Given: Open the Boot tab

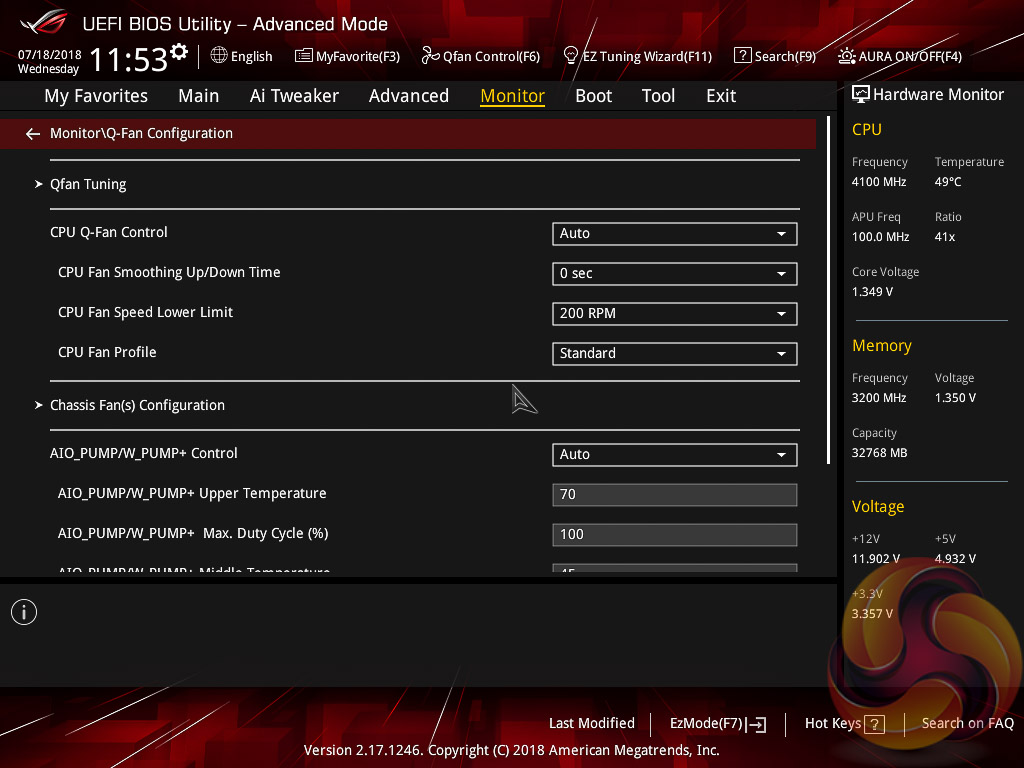Looking at the screenshot, I should [594, 96].
